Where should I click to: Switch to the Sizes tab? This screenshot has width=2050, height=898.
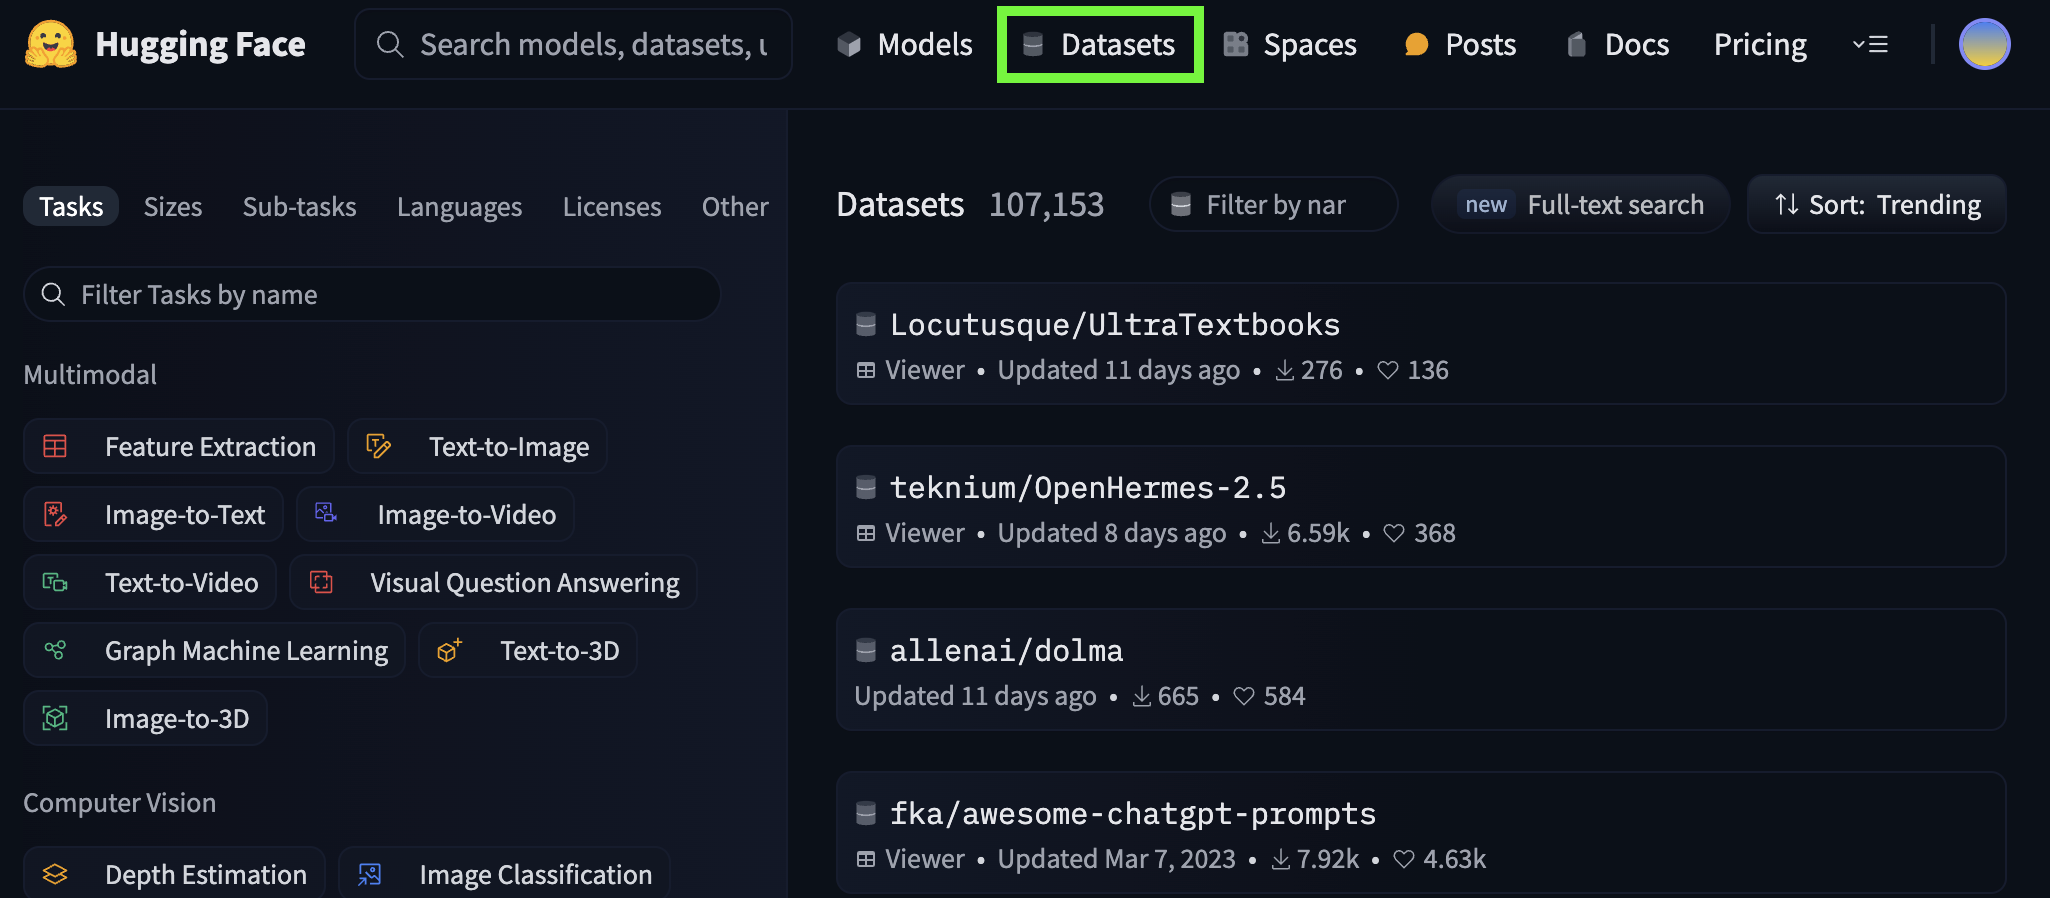pyautogui.click(x=173, y=206)
